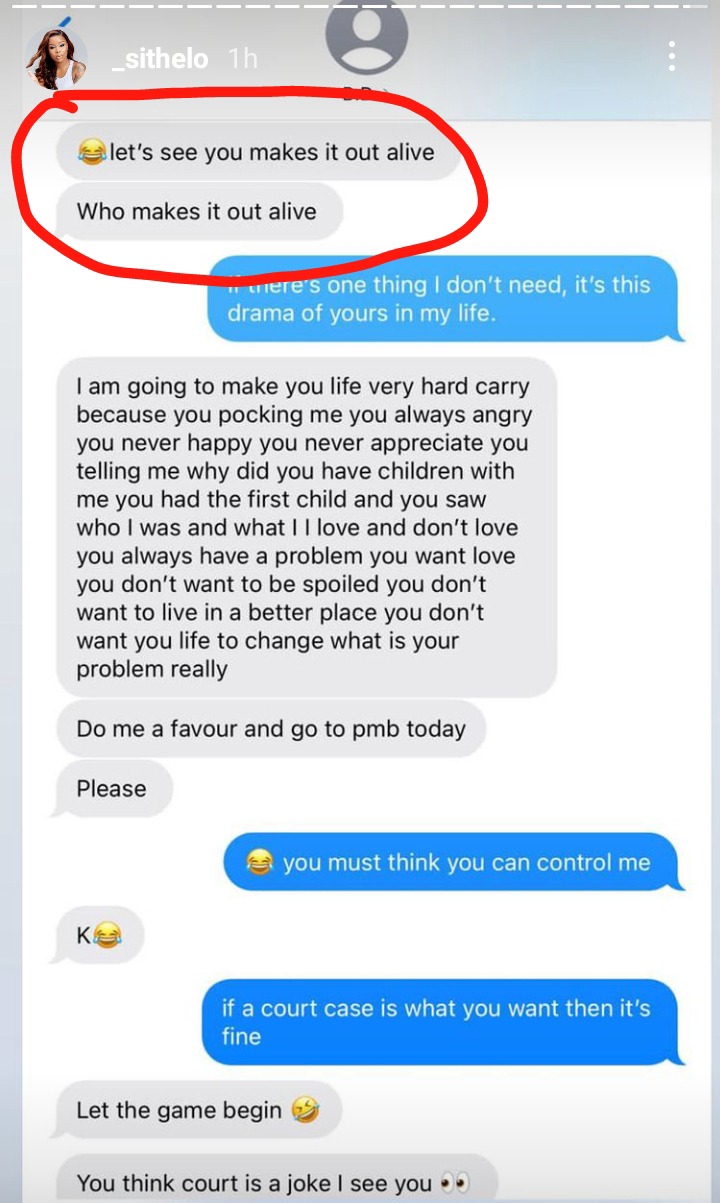Tap the laughing emoji before "let's see"
Viewport: 720px width, 1203px height.
(x=92, y=153)
